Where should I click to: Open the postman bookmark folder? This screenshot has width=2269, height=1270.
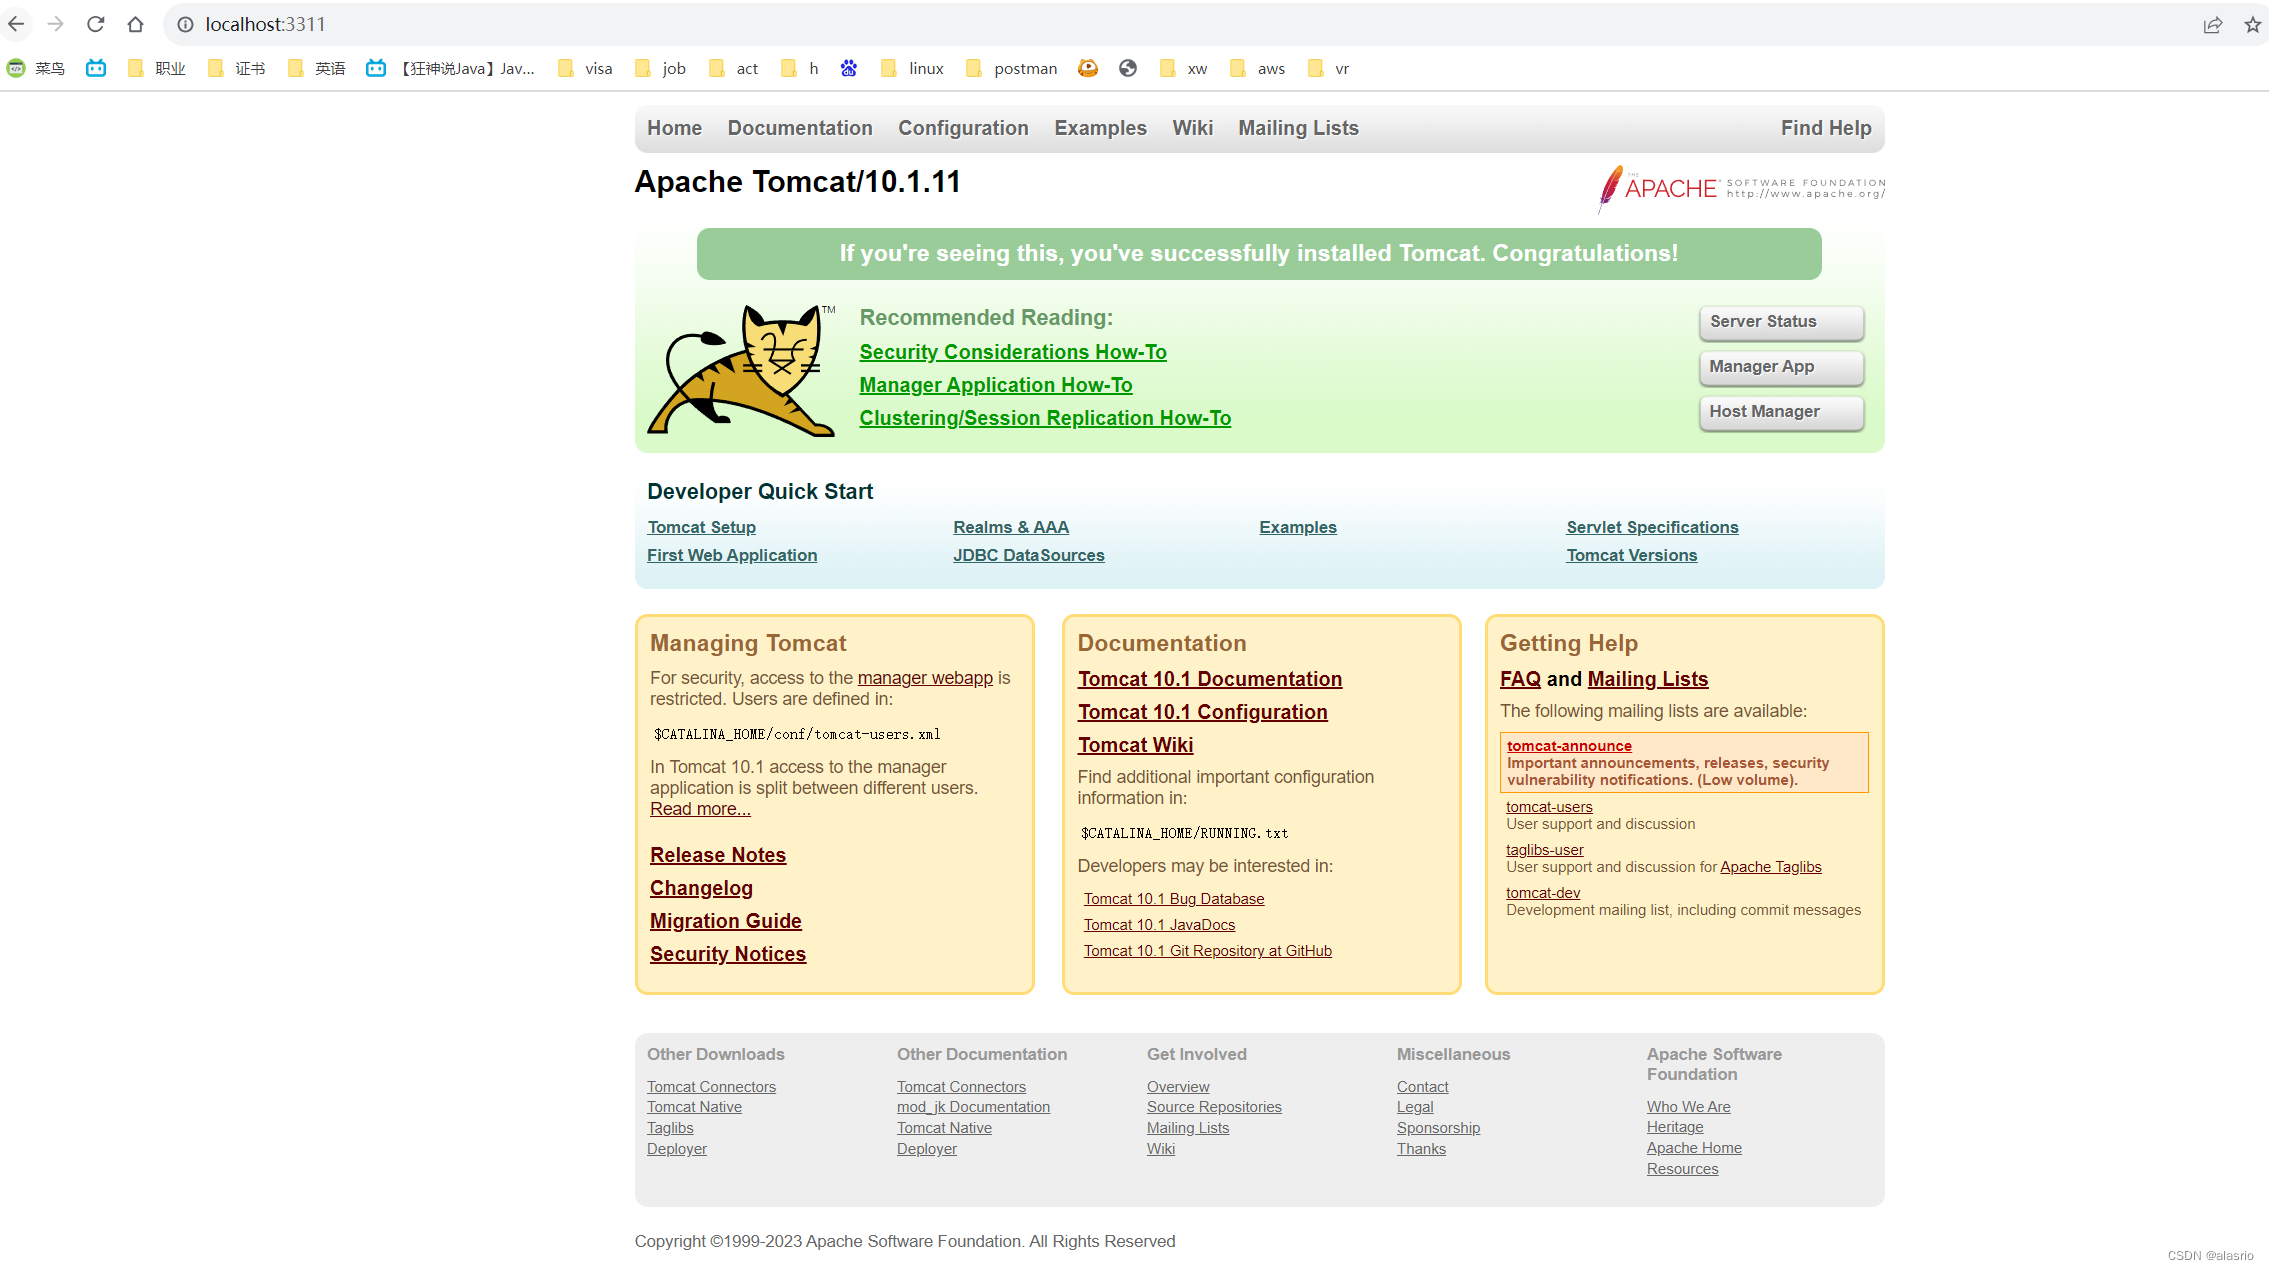(1012, 68)
